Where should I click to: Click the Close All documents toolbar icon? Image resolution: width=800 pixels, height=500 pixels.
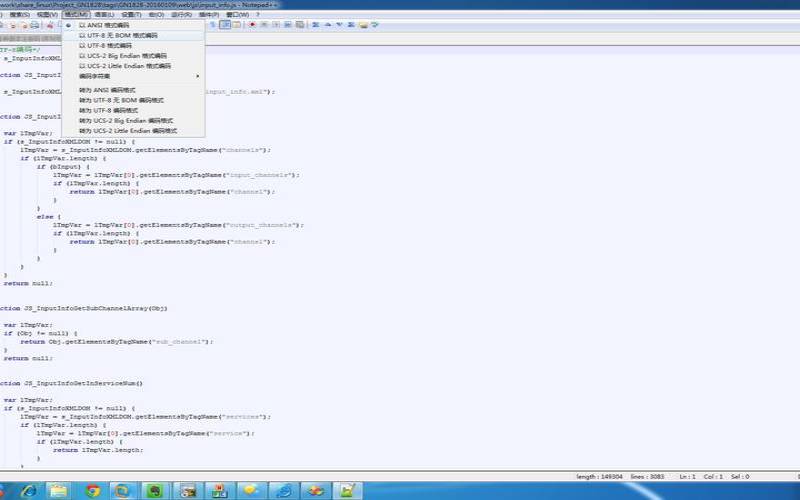[23, 24]
